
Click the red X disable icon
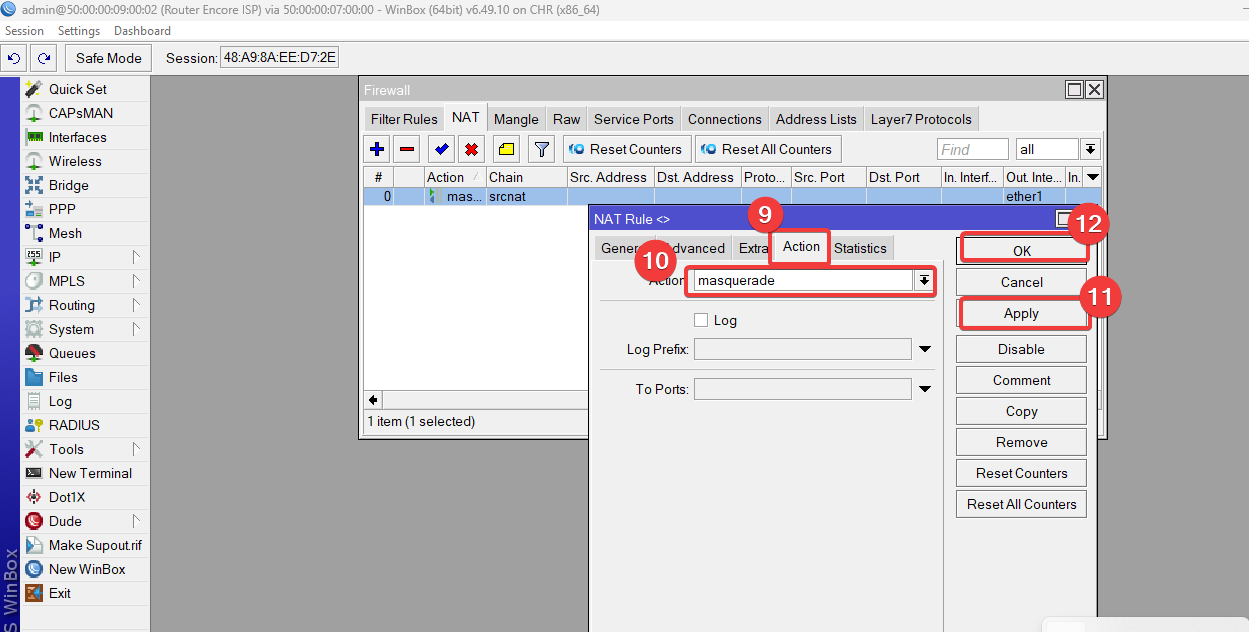tap(471, 150)
